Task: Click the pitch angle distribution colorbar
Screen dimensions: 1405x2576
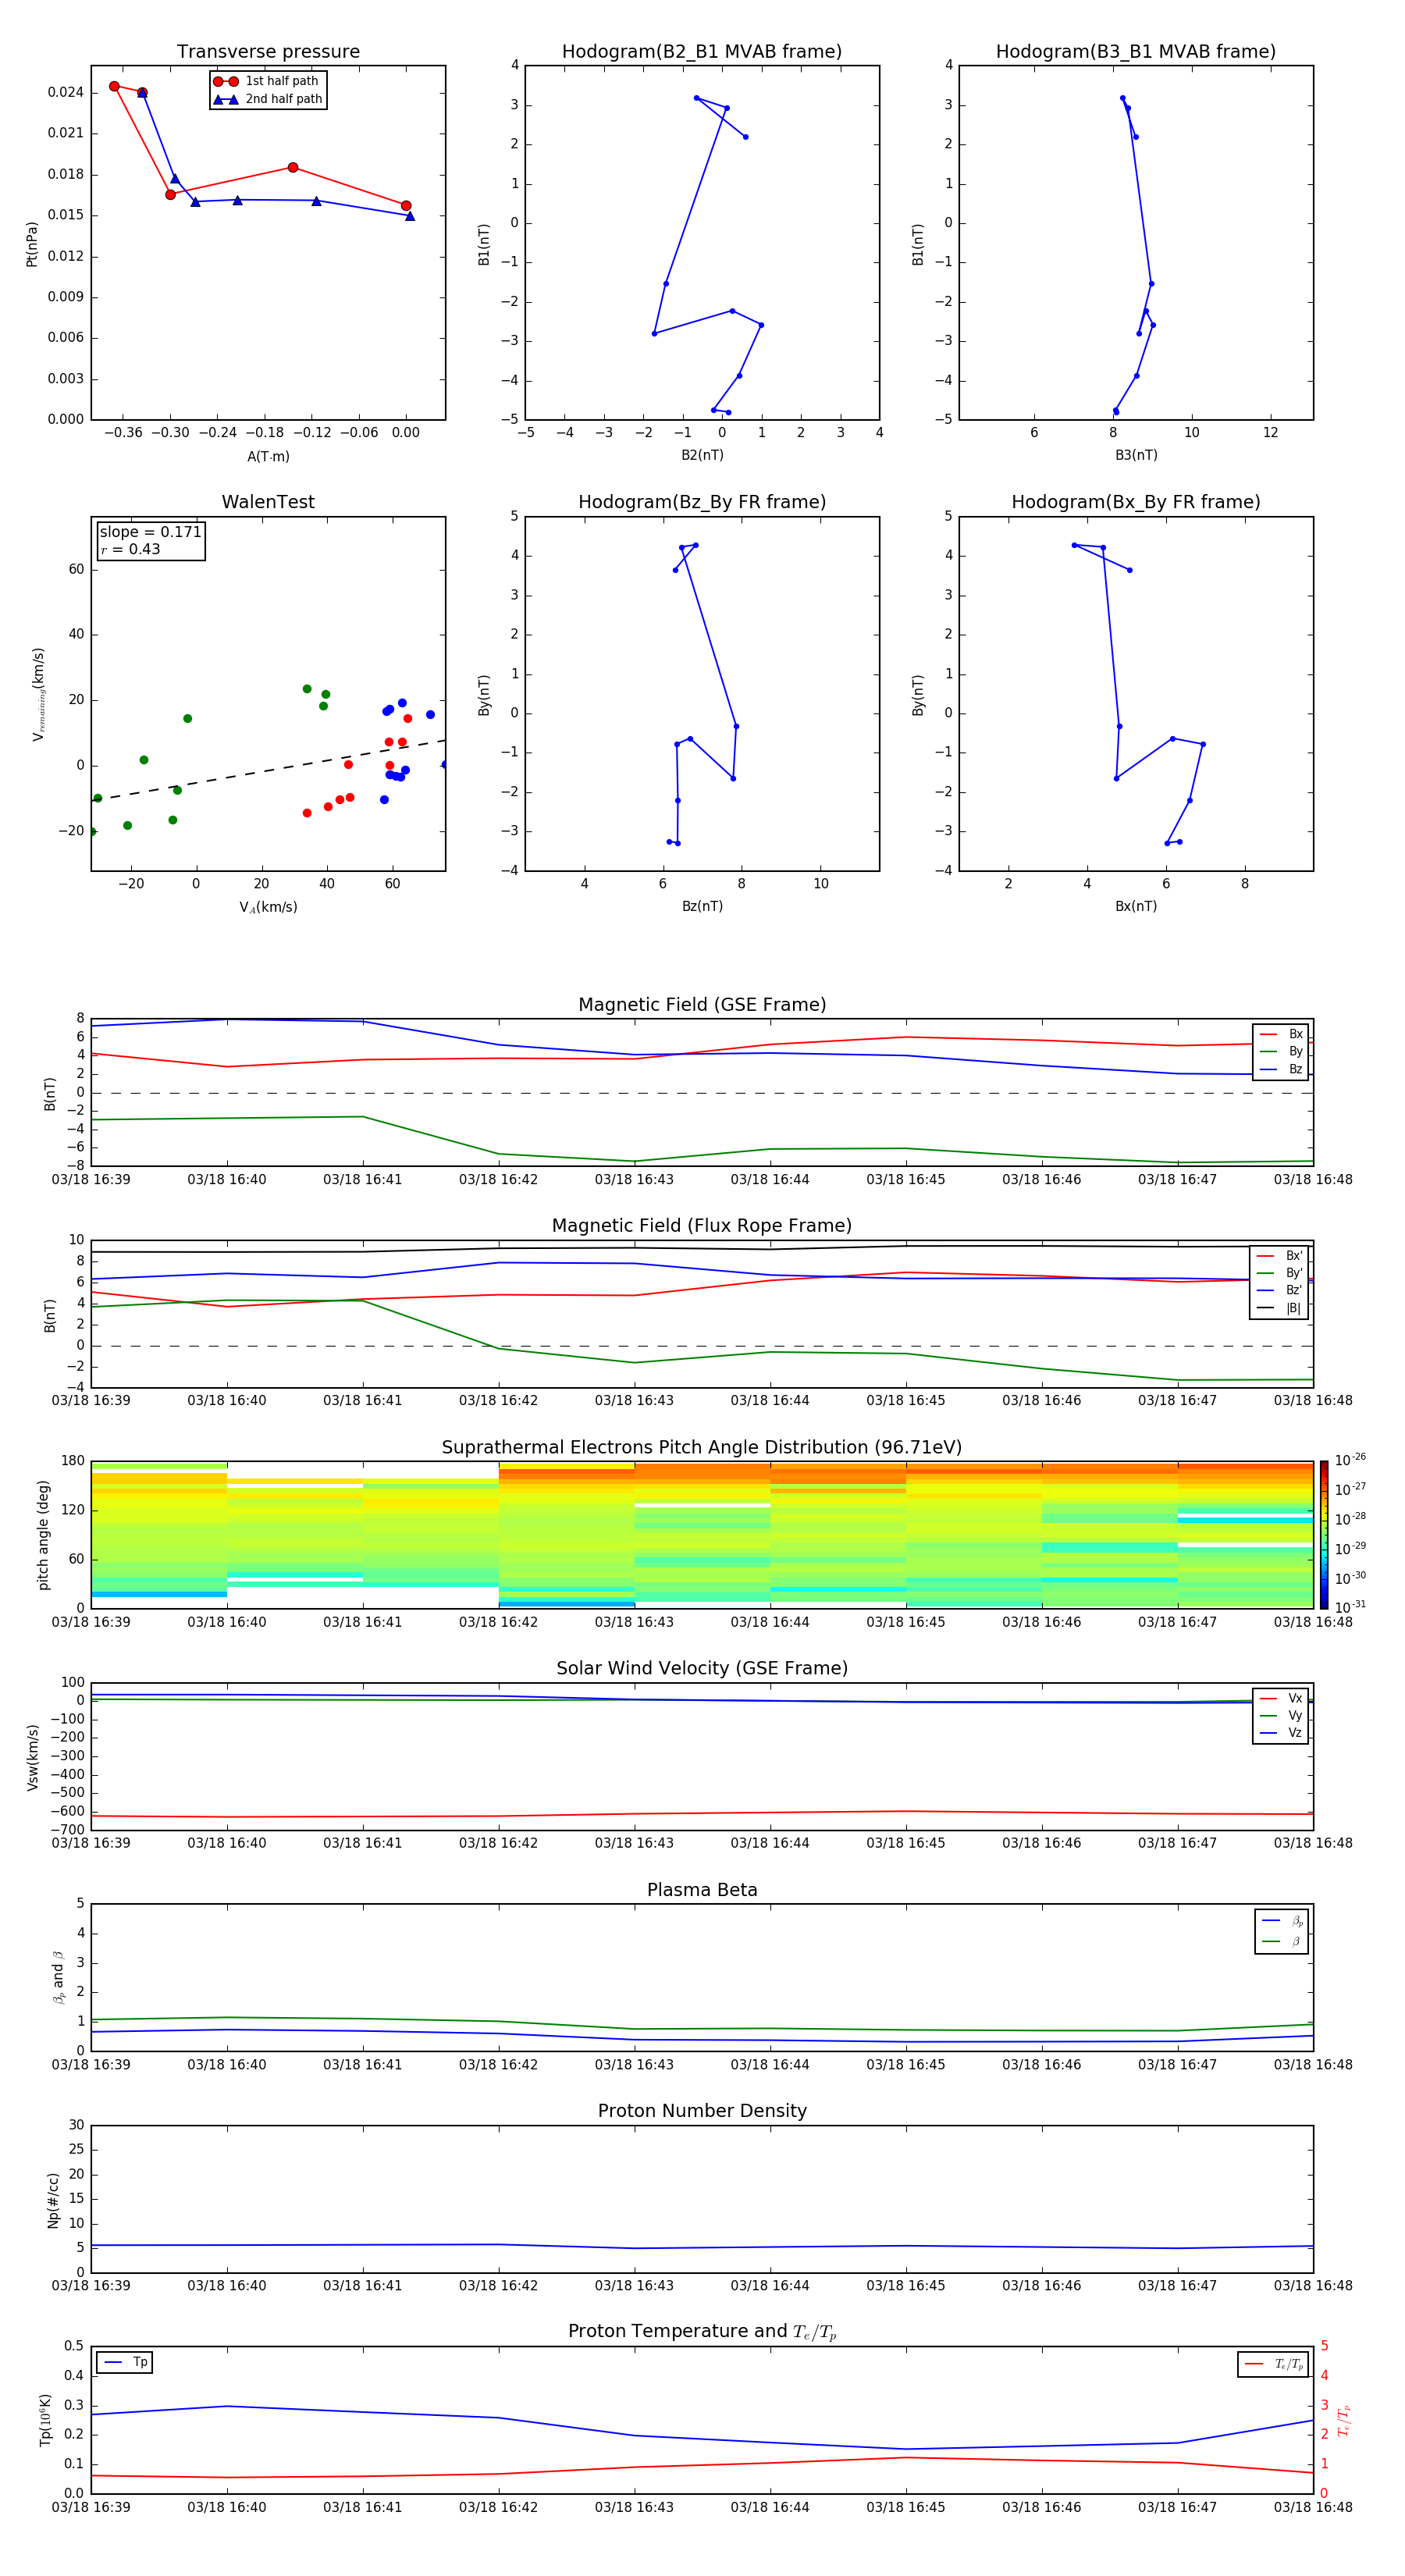Action: [1324, 1534]
